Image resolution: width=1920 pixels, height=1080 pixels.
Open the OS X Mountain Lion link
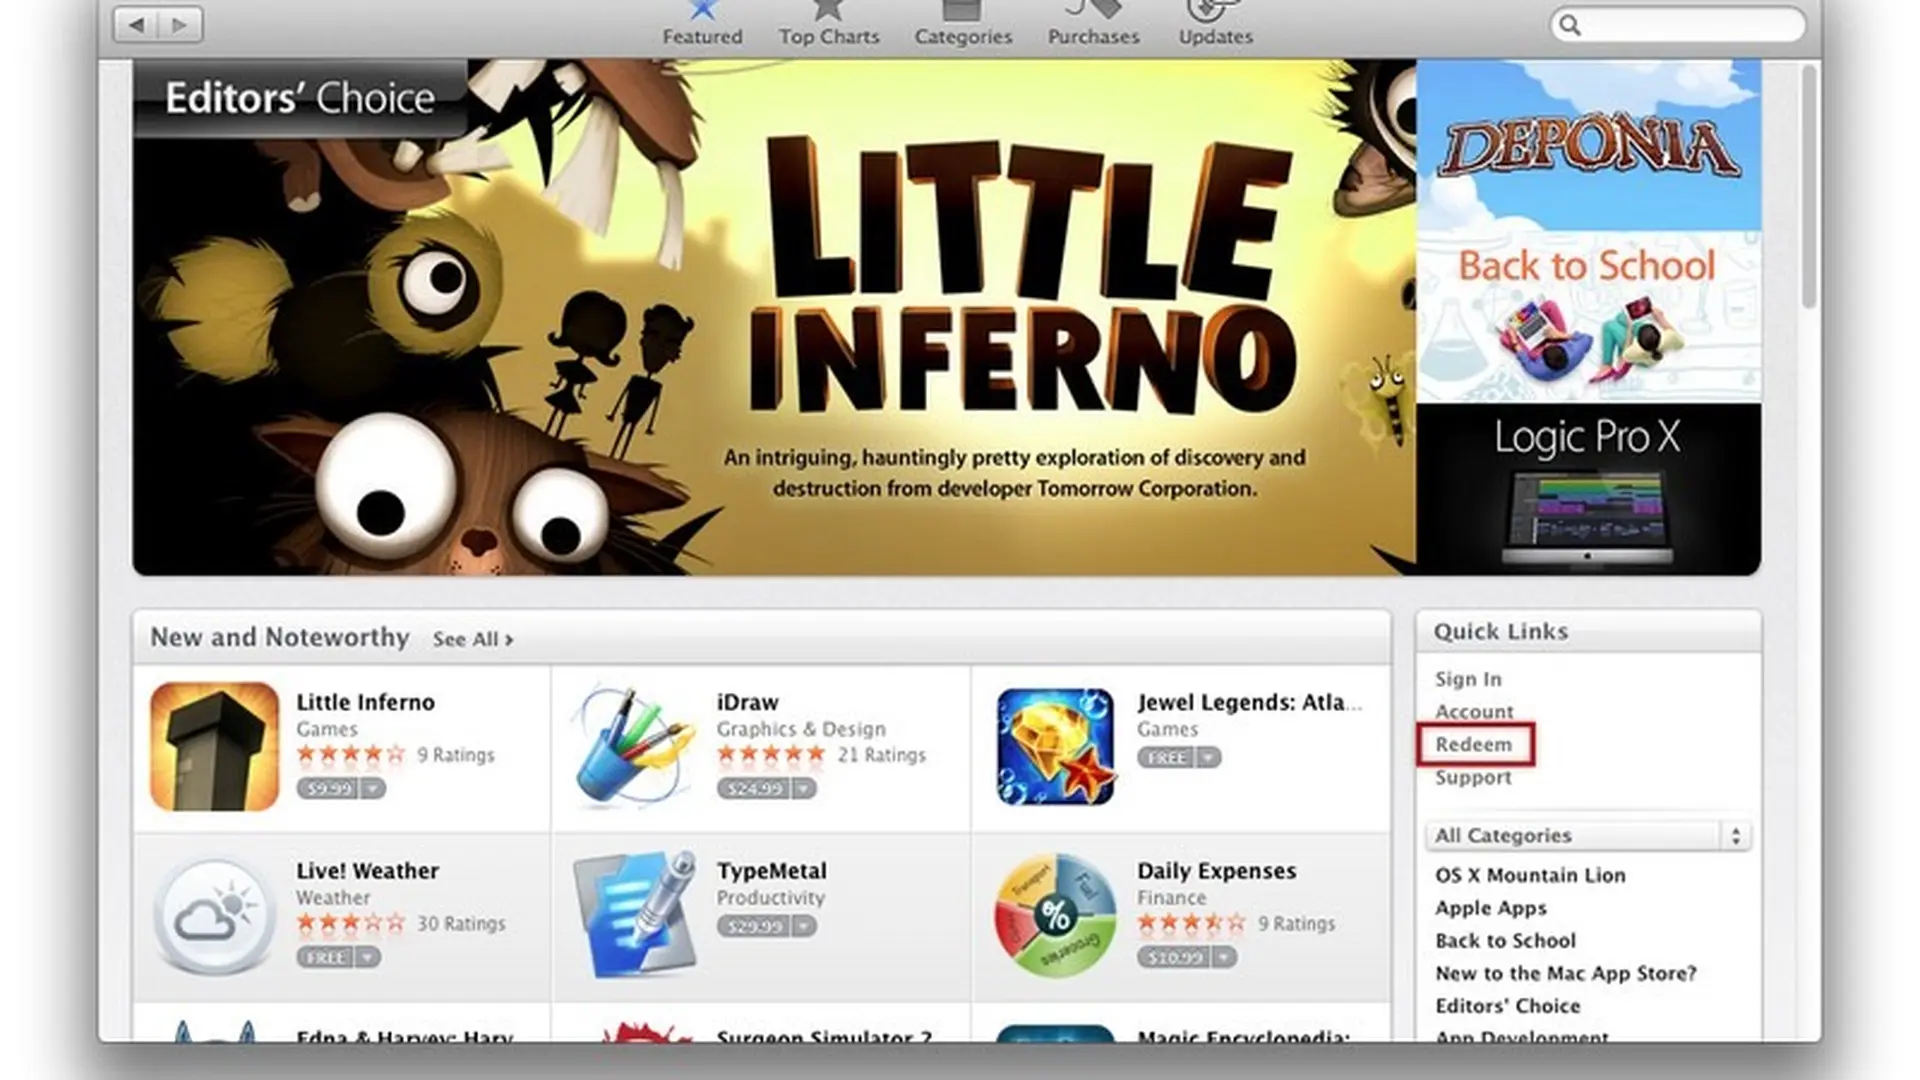click(x=1530, y=875)
